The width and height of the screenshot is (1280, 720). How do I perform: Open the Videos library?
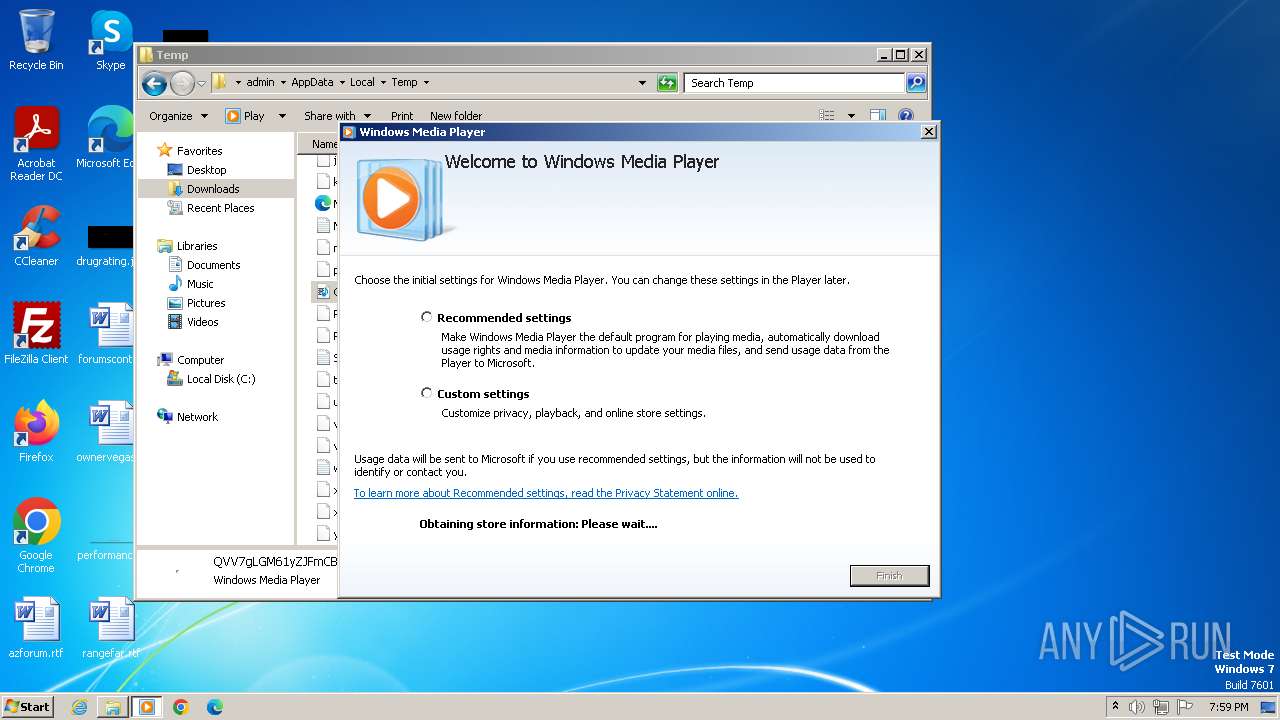coord(202,322)
